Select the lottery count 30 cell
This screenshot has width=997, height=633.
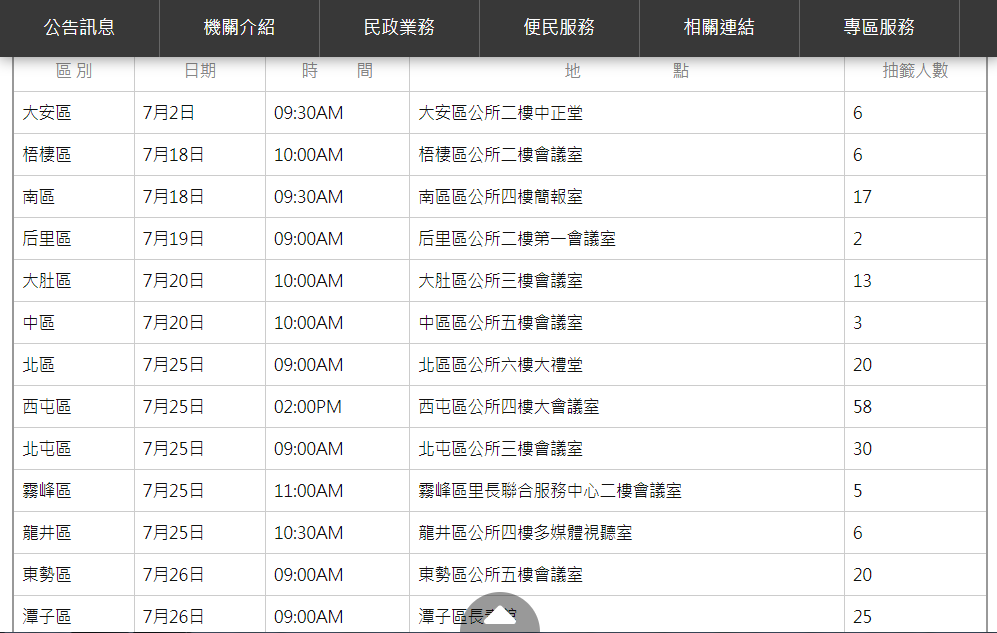(915, 448)
